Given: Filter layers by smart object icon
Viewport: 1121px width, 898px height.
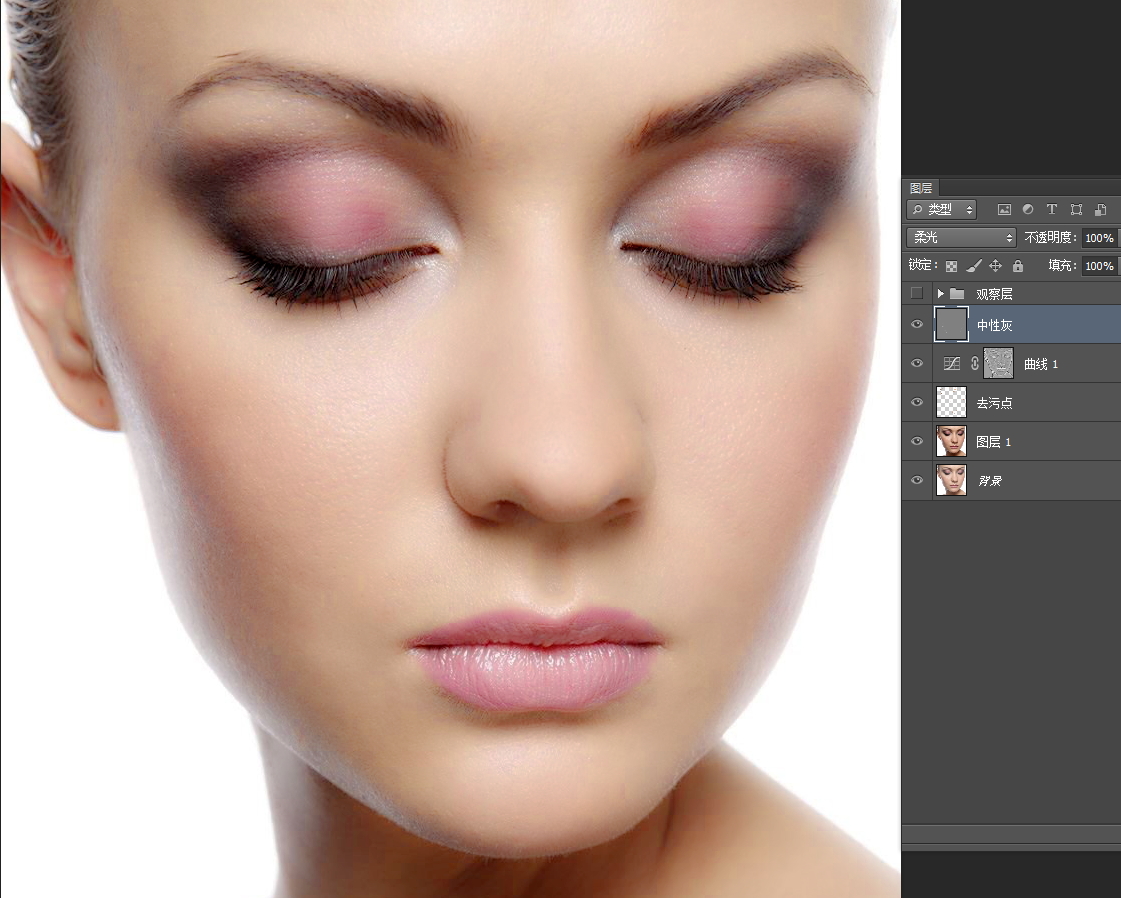Looking at the screenshot, I should 1100,209.
